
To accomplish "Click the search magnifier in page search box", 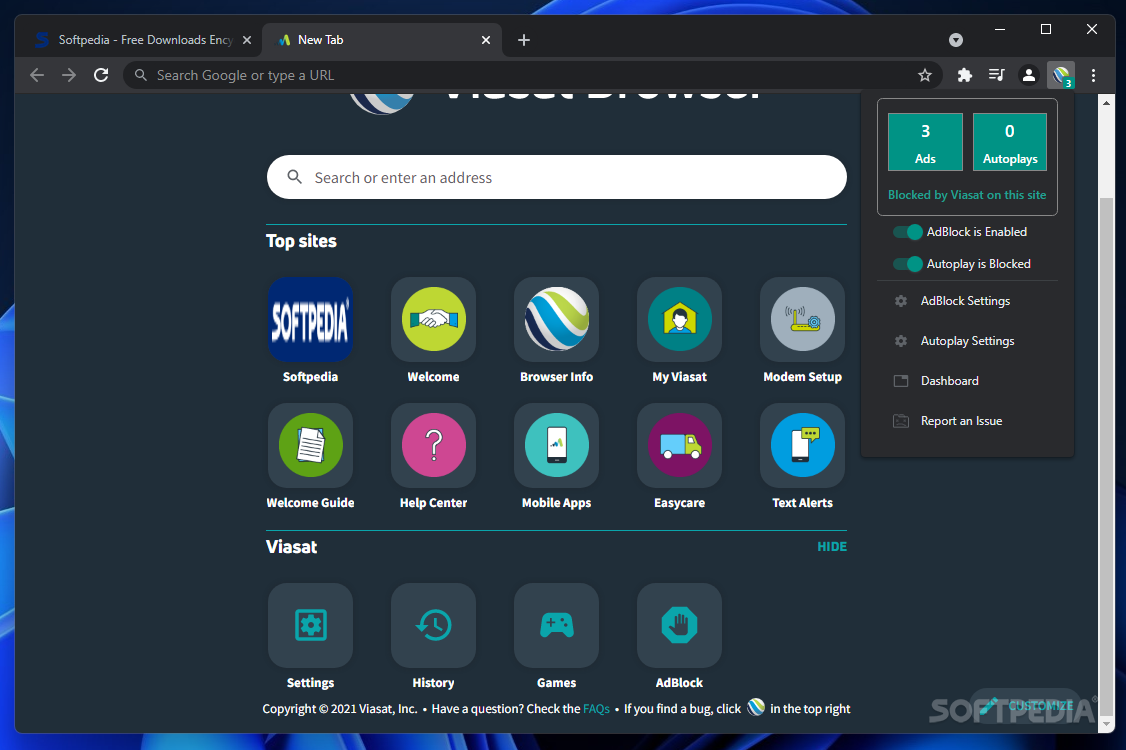I will pos(294,177).
